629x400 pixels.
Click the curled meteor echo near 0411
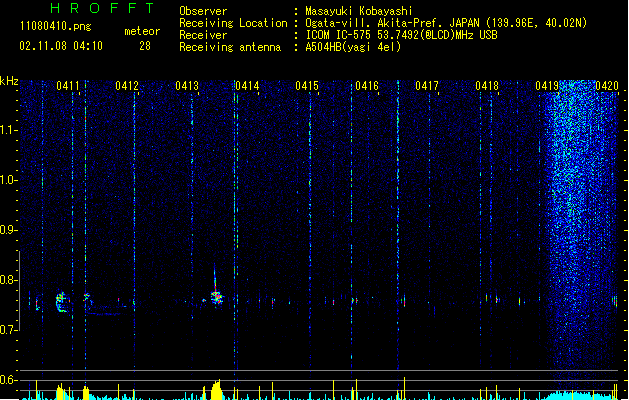61,302
